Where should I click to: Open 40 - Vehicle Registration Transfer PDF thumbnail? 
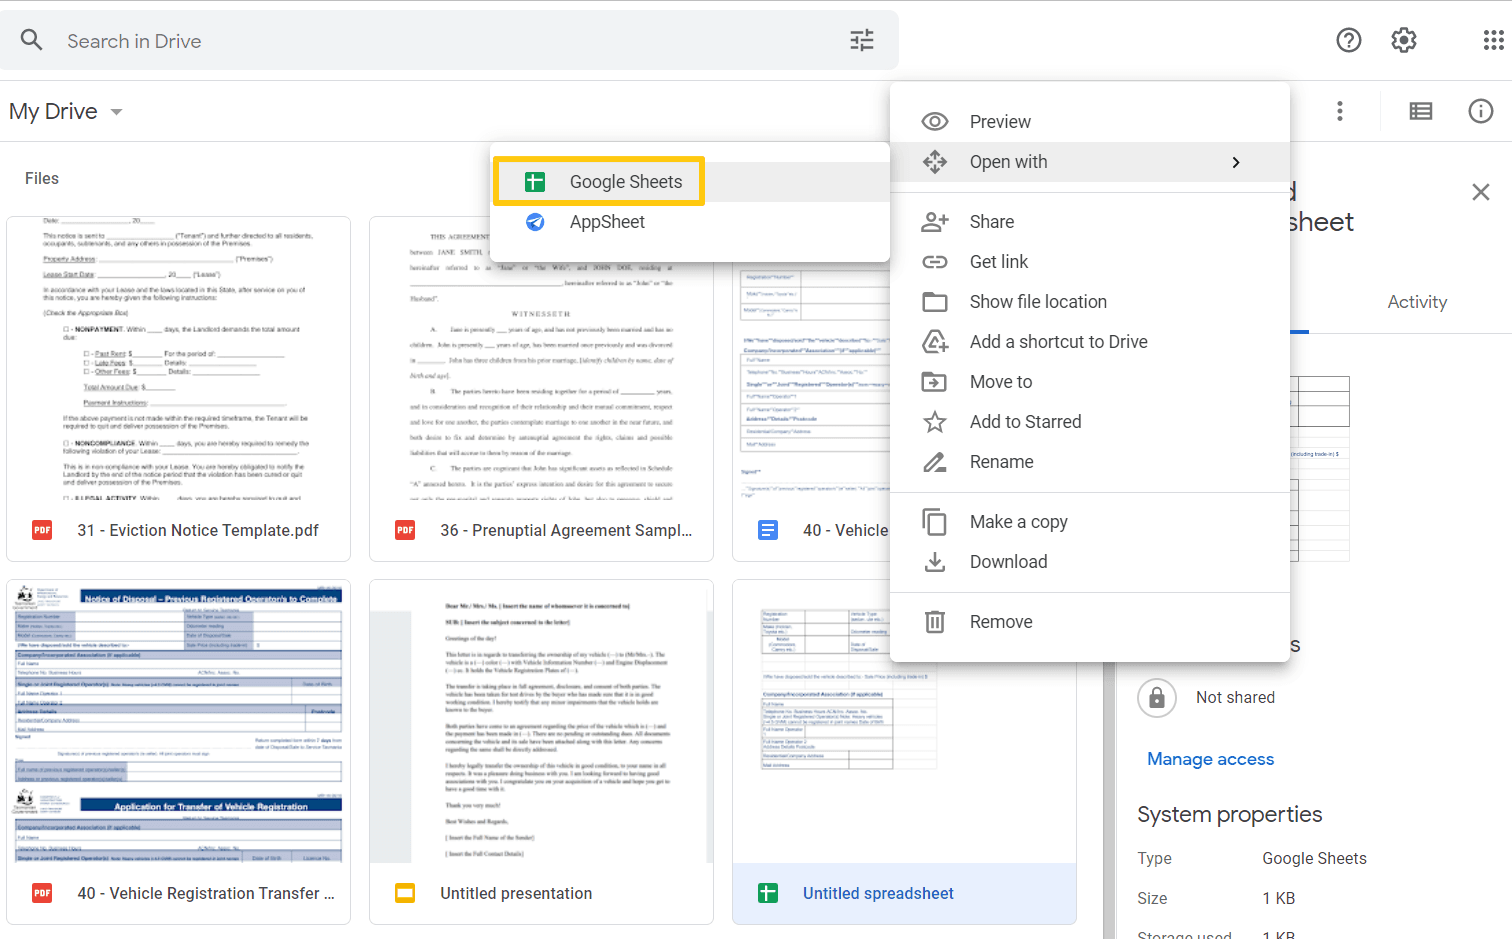178,722
